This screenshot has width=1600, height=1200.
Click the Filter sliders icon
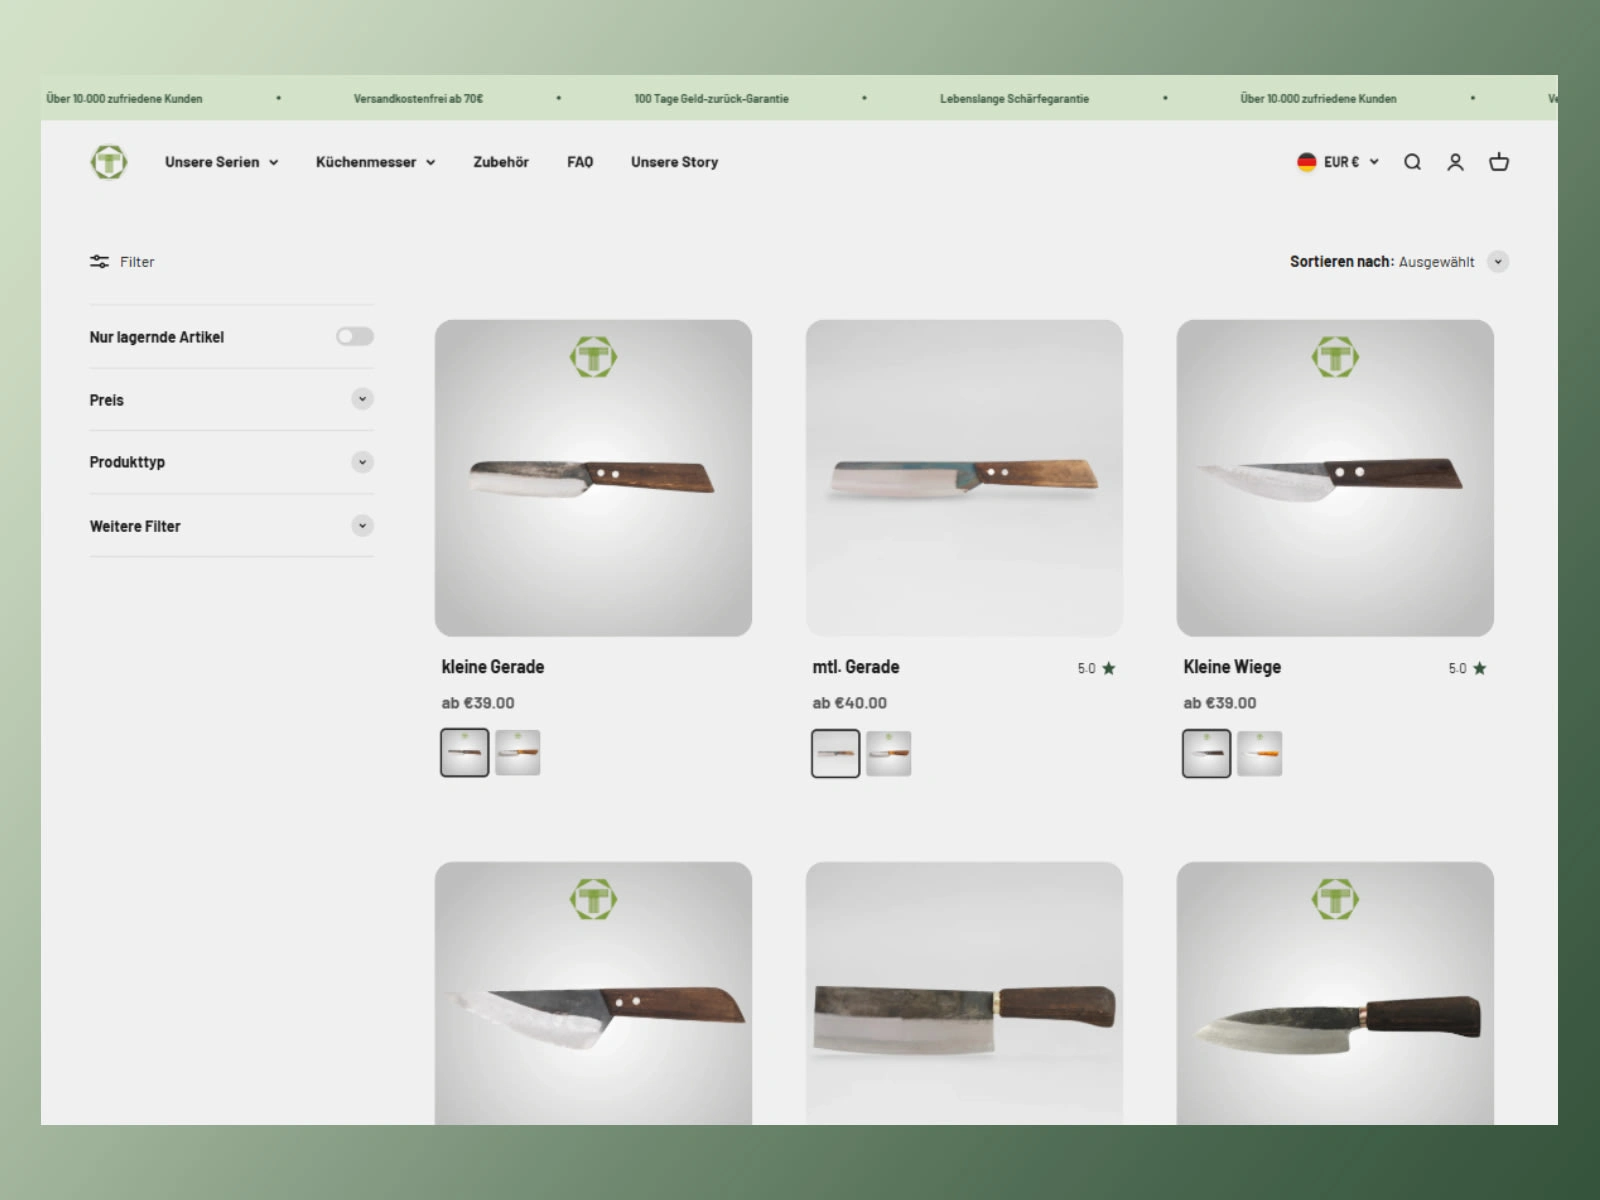[x=99, y=262]
